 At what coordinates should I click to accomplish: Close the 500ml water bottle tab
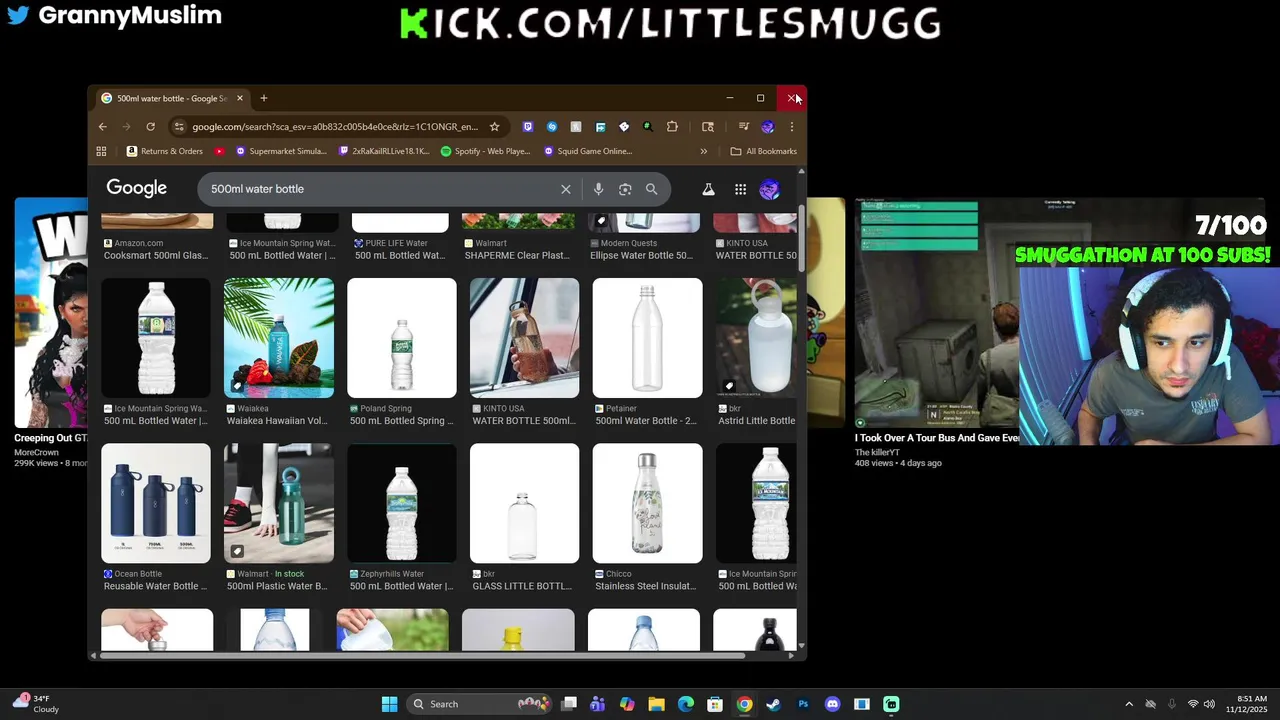coord(240,98)
